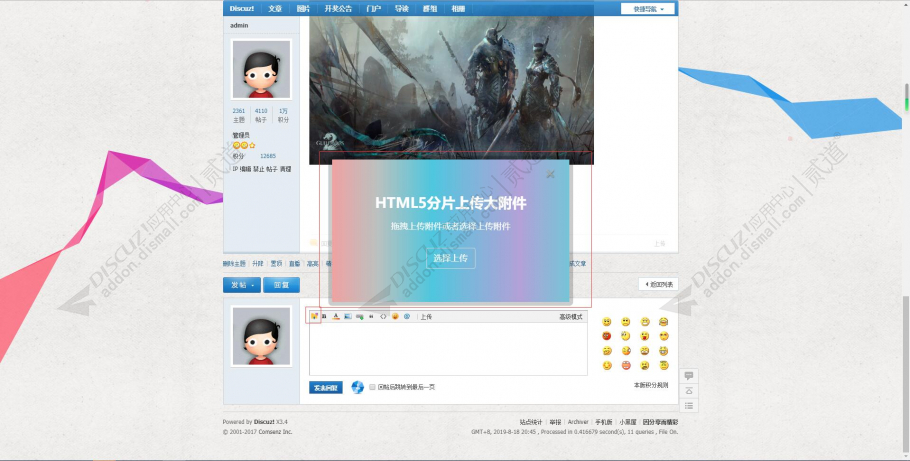
Task: Click the admin username in post sidebar
Action: (239, 26)
